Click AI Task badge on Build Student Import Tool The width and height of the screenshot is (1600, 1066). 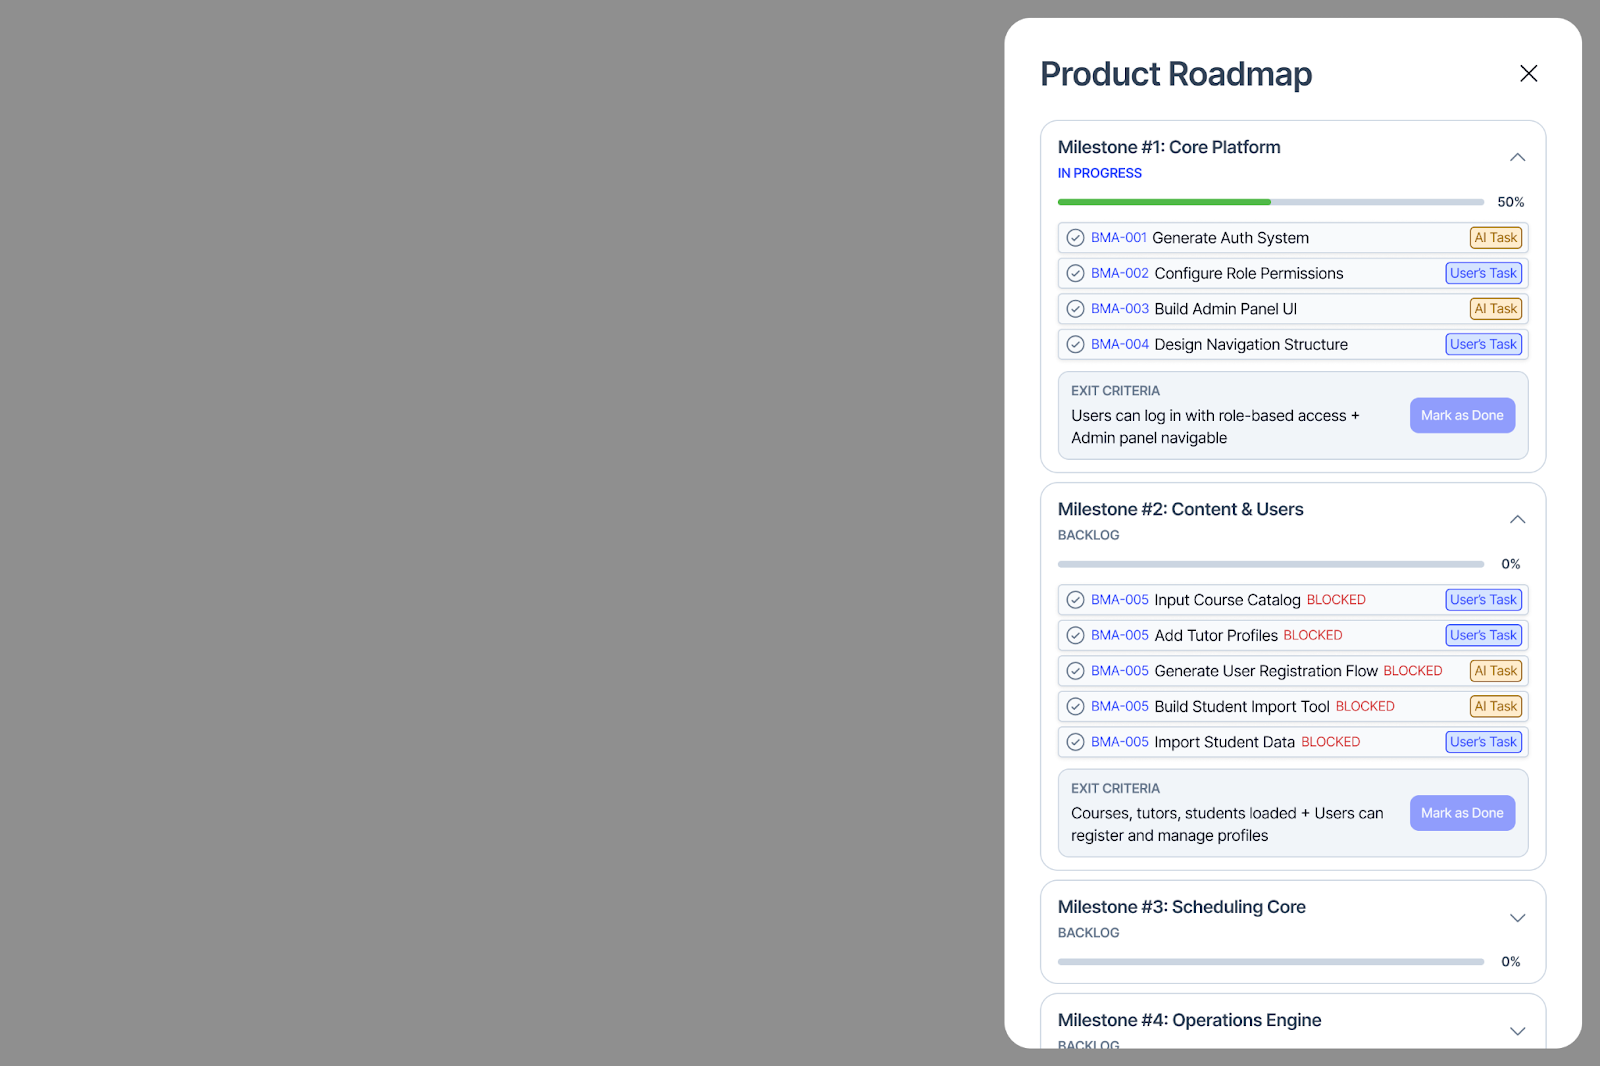point(1495,706)
